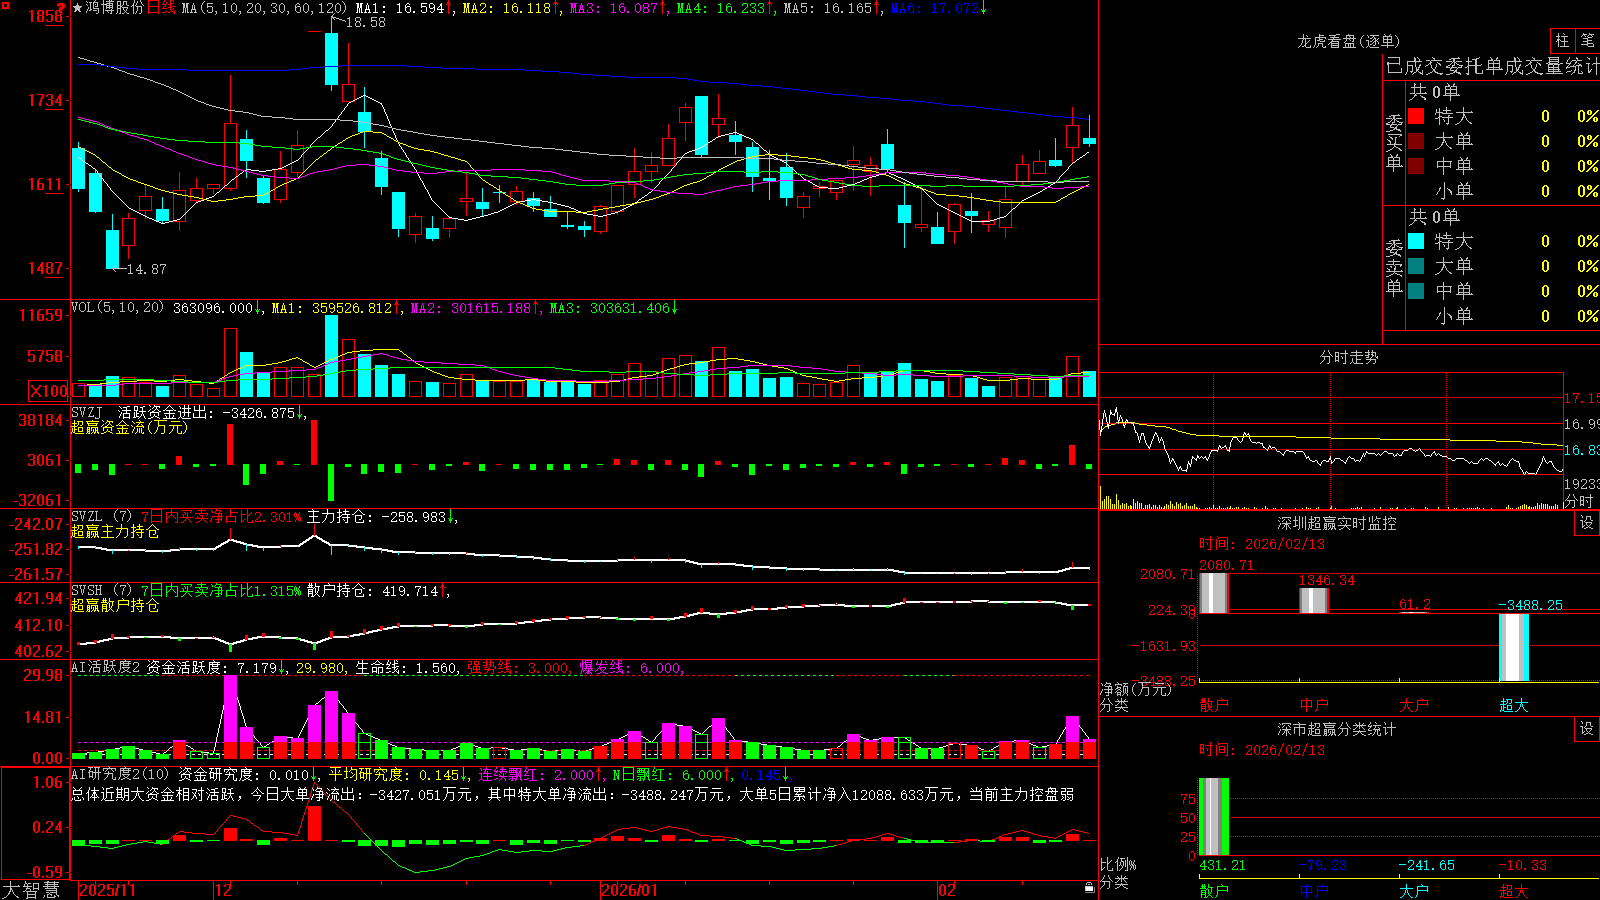Click the 超赢散户持仓 label

(115, 606)
